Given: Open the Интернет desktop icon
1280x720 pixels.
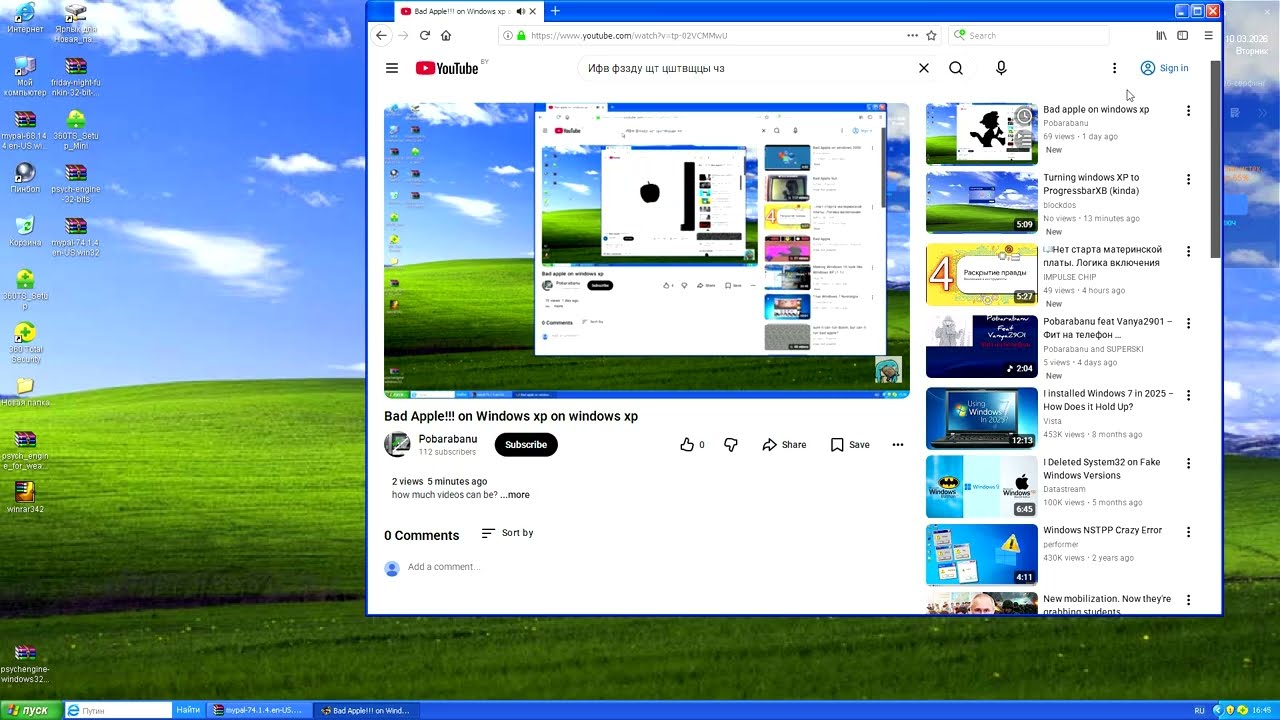Looking at the screenshot, I should [25, 18].
